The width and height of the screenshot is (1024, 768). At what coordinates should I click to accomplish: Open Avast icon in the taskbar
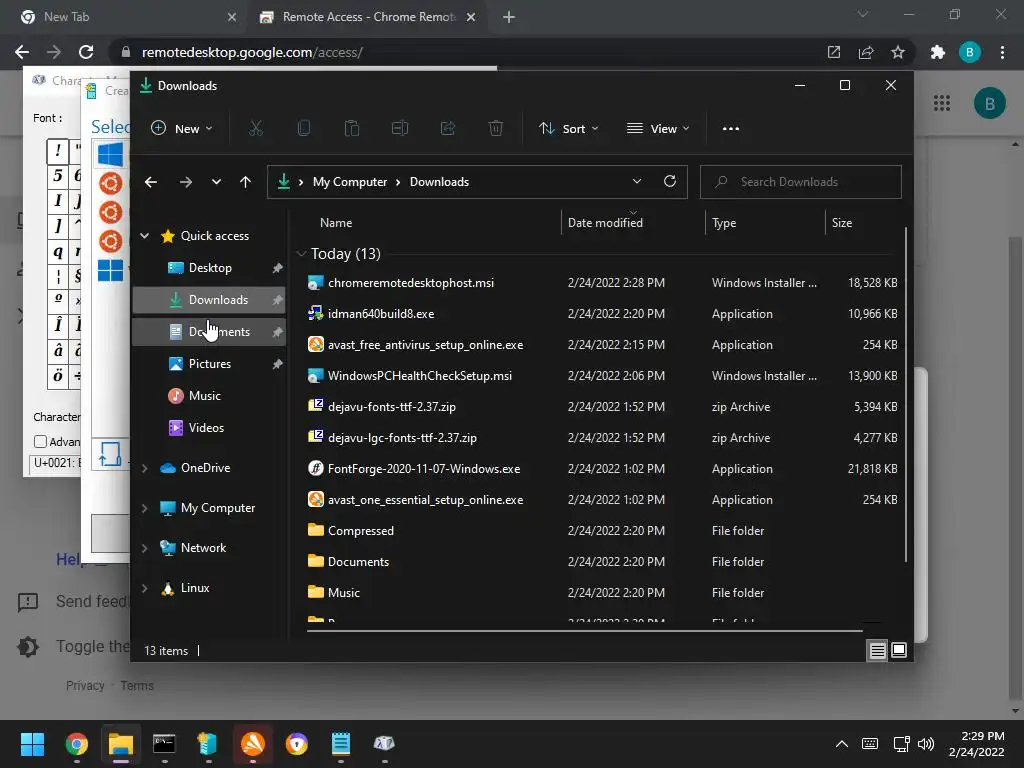[x=253, y=744]
